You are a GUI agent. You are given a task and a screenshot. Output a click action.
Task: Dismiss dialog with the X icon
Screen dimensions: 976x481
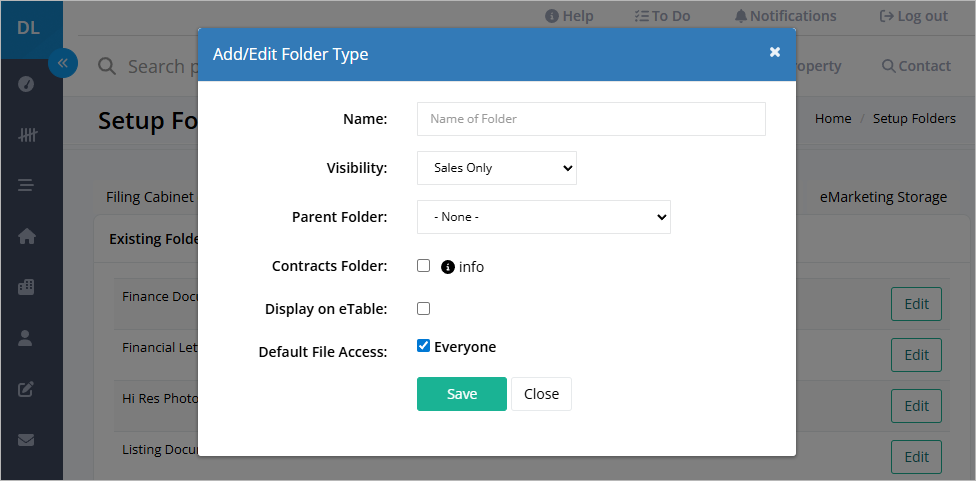775,52
